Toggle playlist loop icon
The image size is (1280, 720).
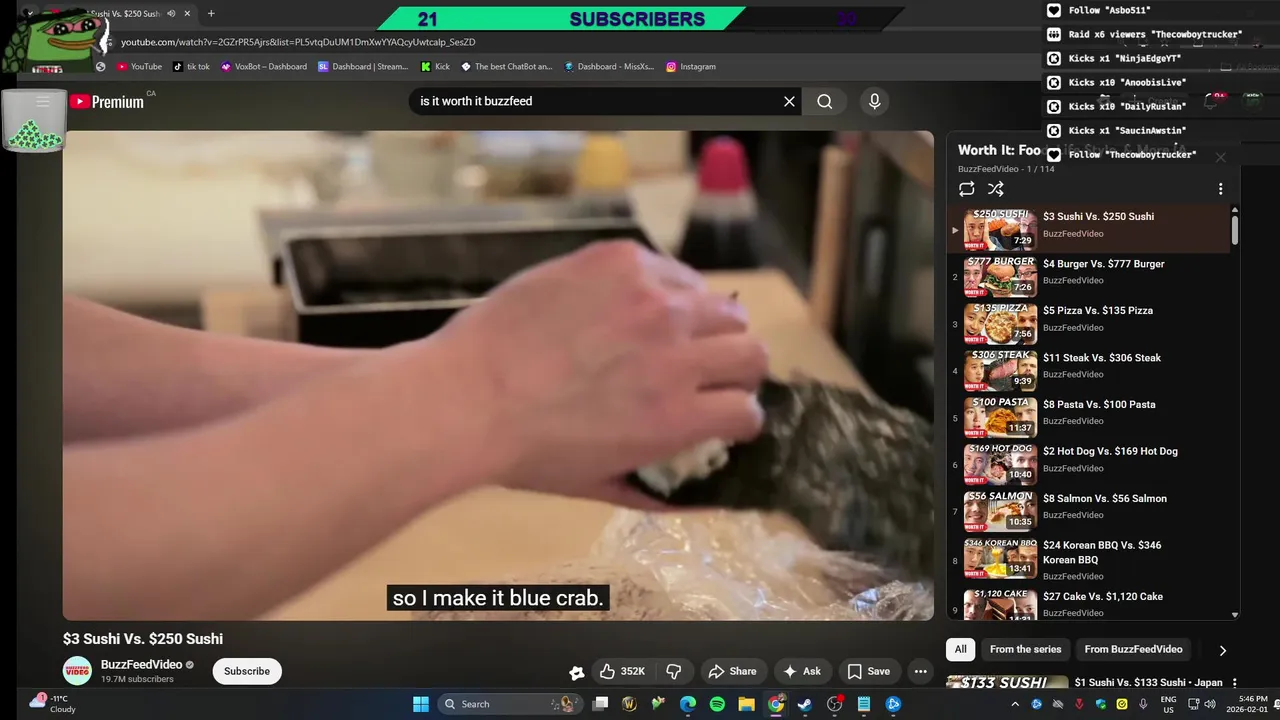pos(966,189)
